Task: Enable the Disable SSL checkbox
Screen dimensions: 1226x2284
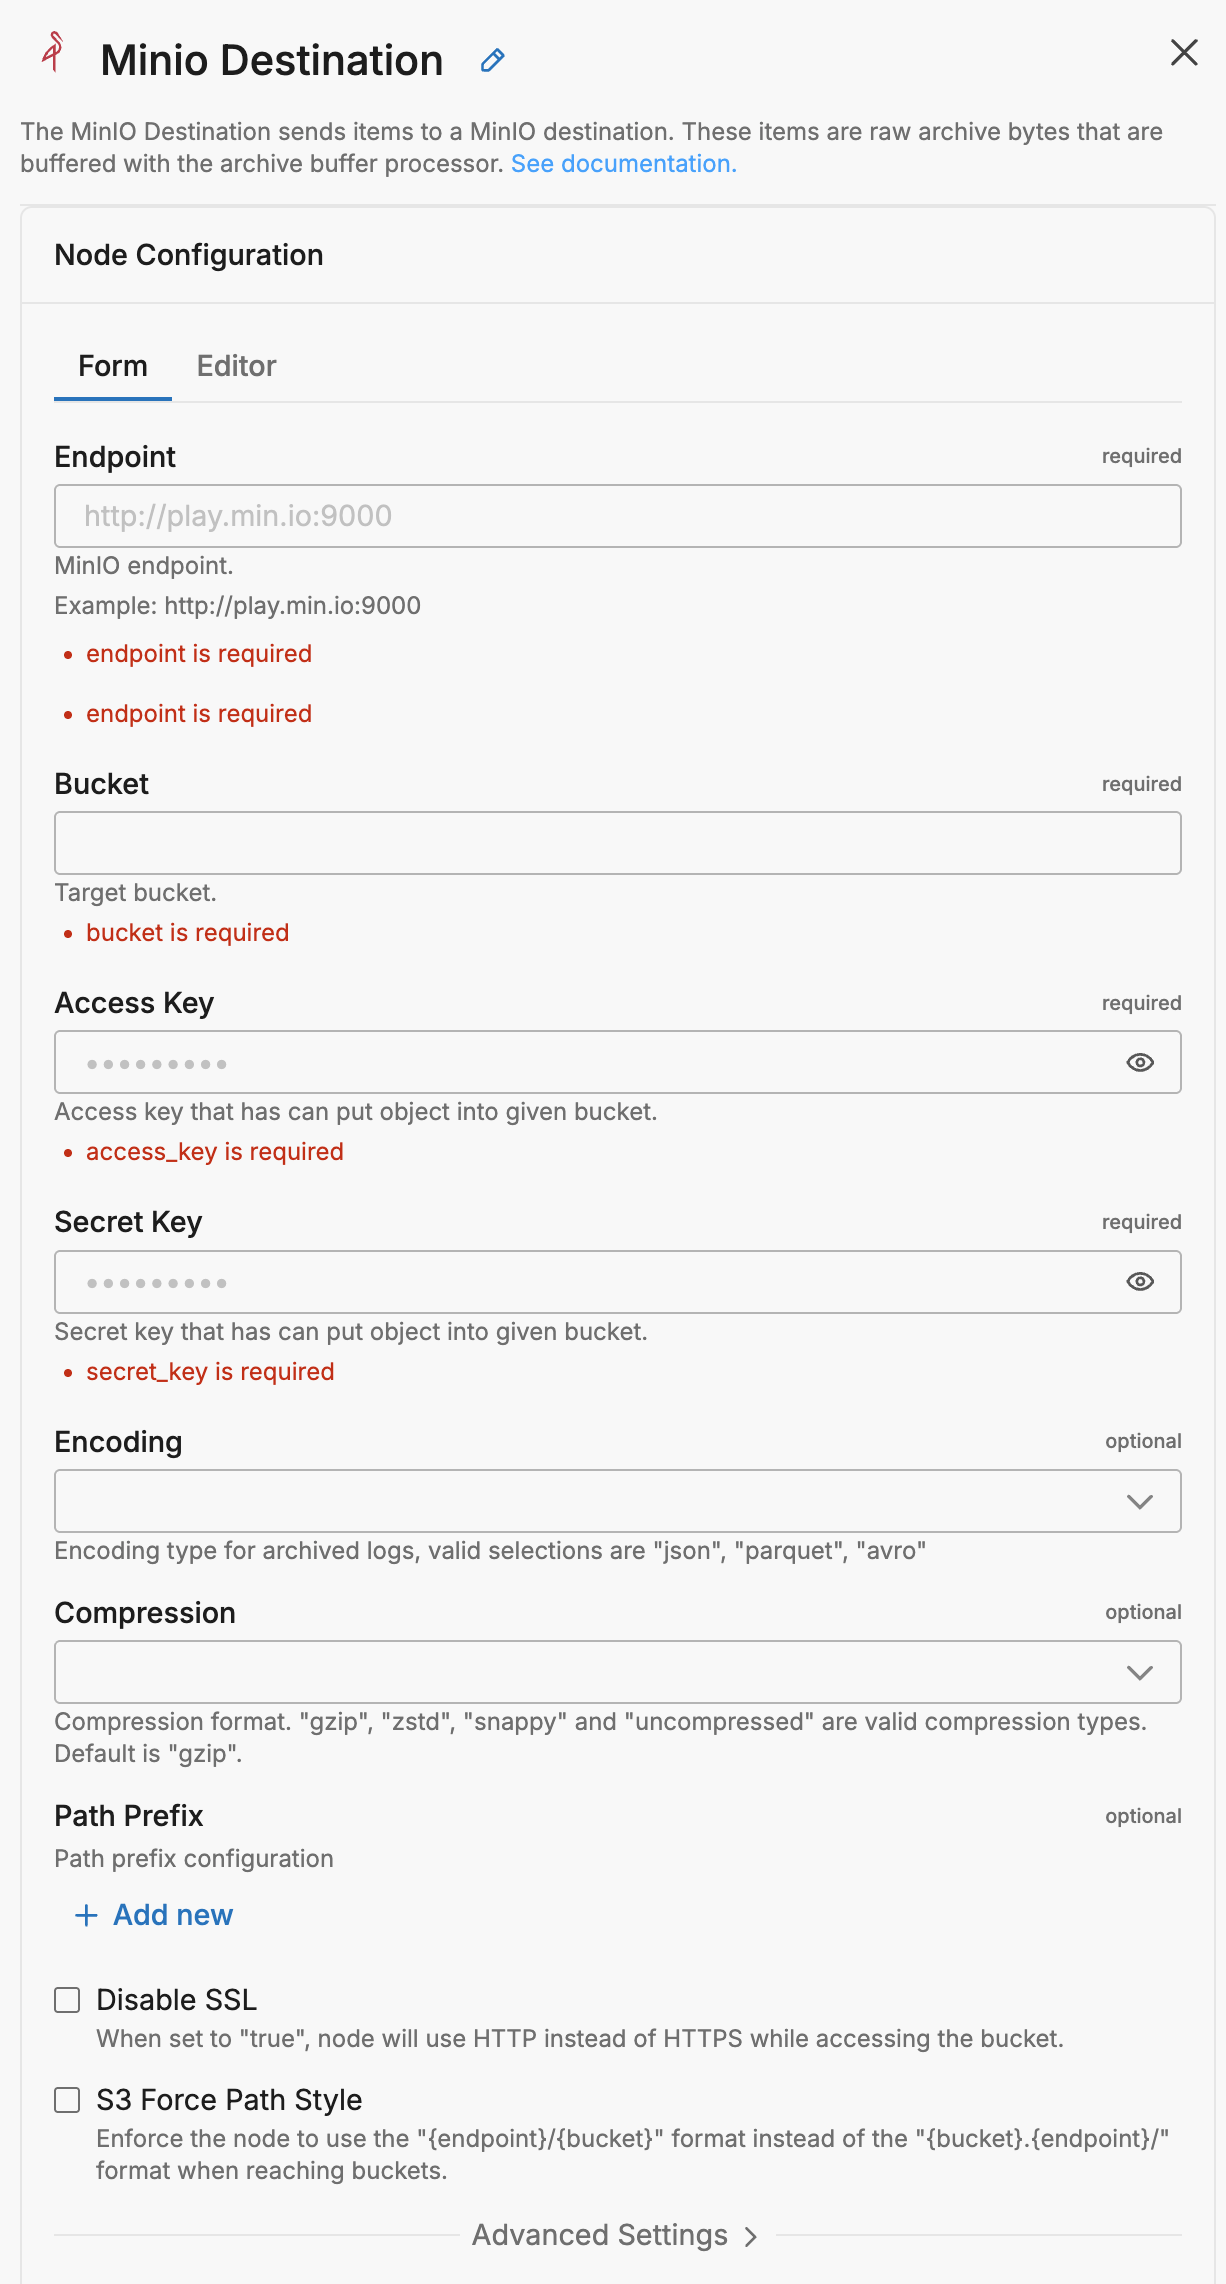Action: click(67, 2000)
